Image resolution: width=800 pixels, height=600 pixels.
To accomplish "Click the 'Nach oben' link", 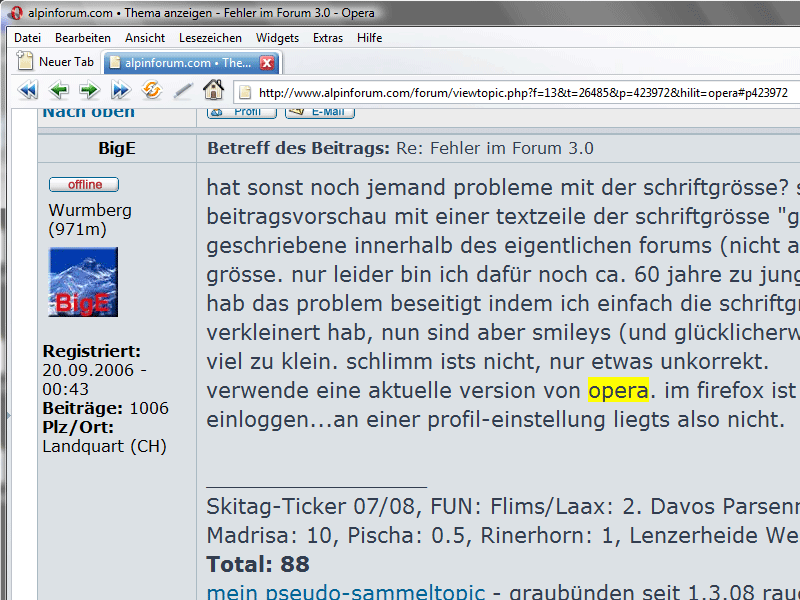I will tap(88, 112).
